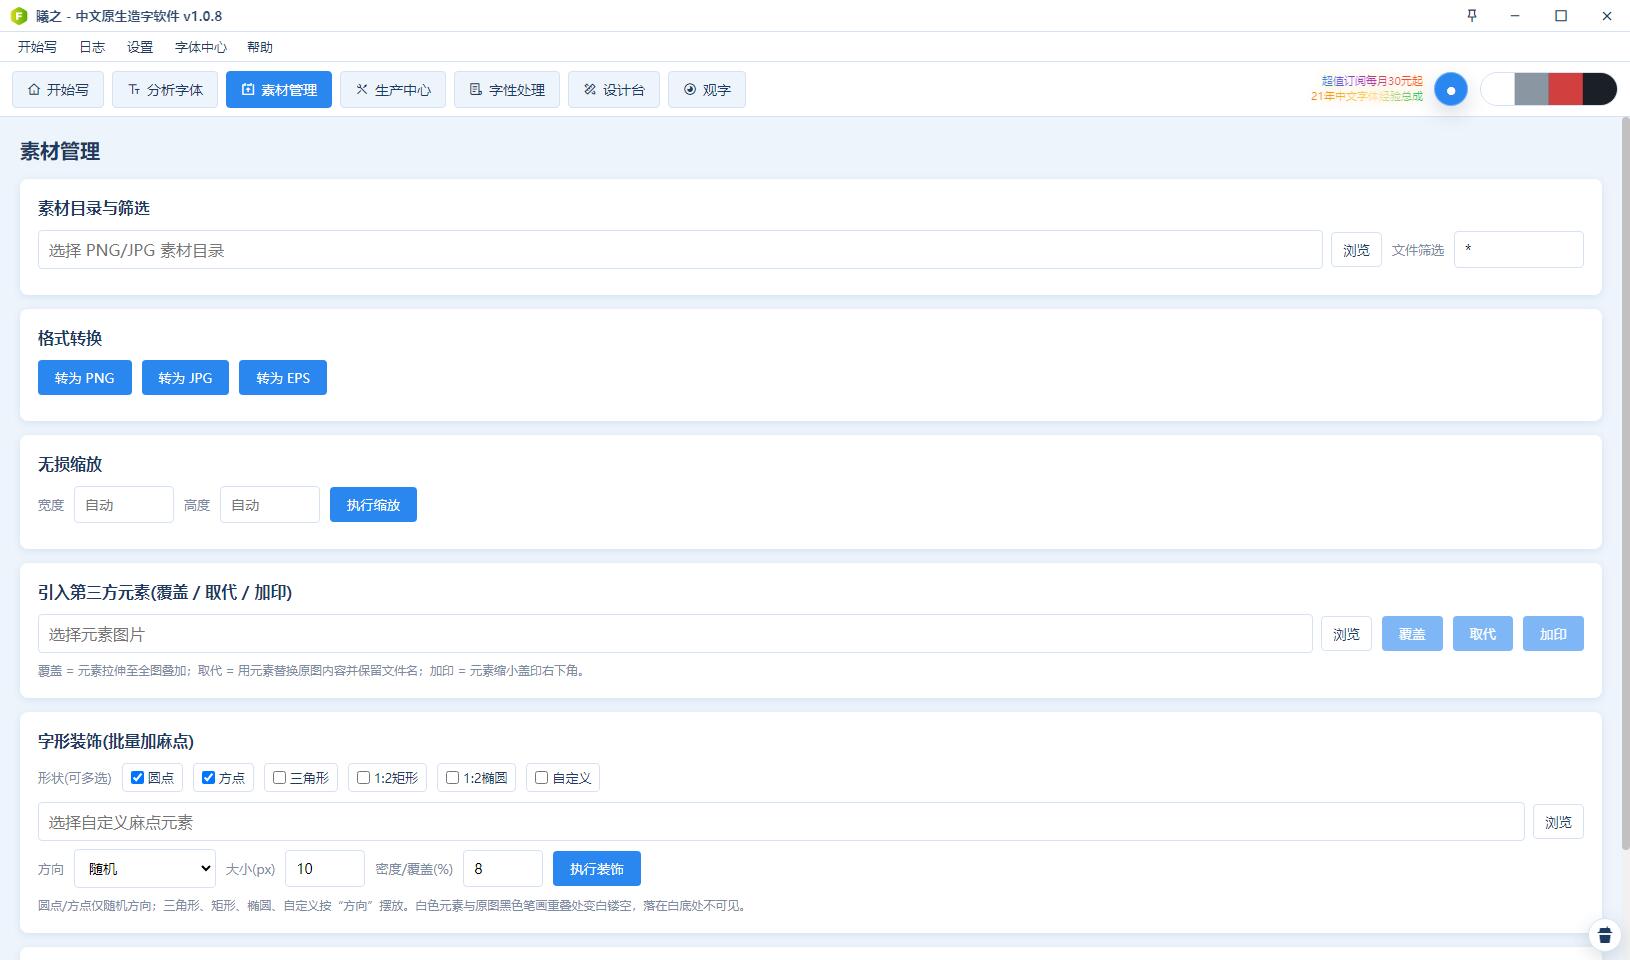Image resolution: width=1630 pixels, height=960 pixels.
Task: Browse for a custom 麻点 element
Action: click(1558, 822)
